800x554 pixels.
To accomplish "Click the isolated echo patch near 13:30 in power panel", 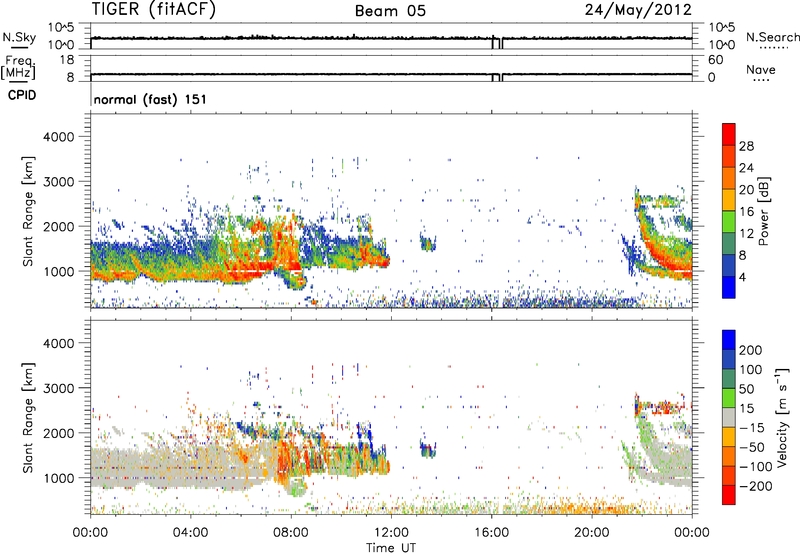I will pos(428,242).
